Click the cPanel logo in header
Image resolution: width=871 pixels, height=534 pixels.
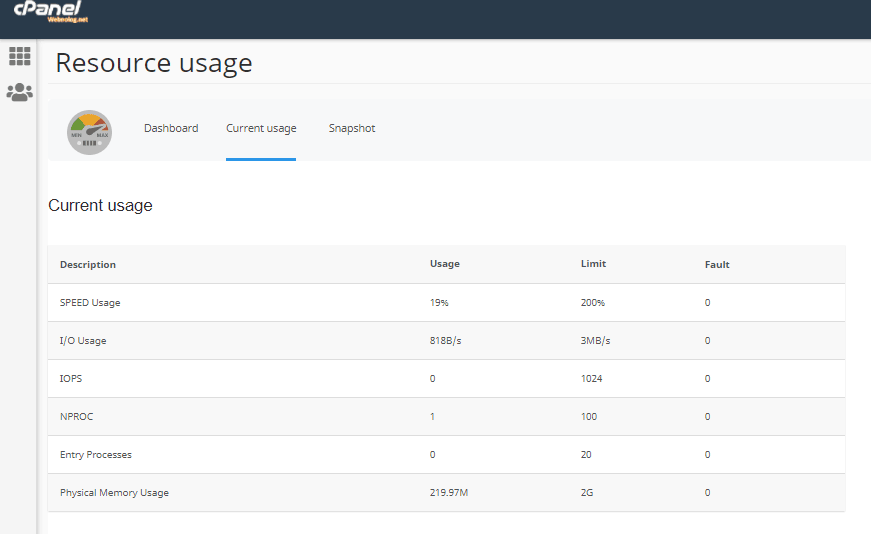click(x=51, y=11)
